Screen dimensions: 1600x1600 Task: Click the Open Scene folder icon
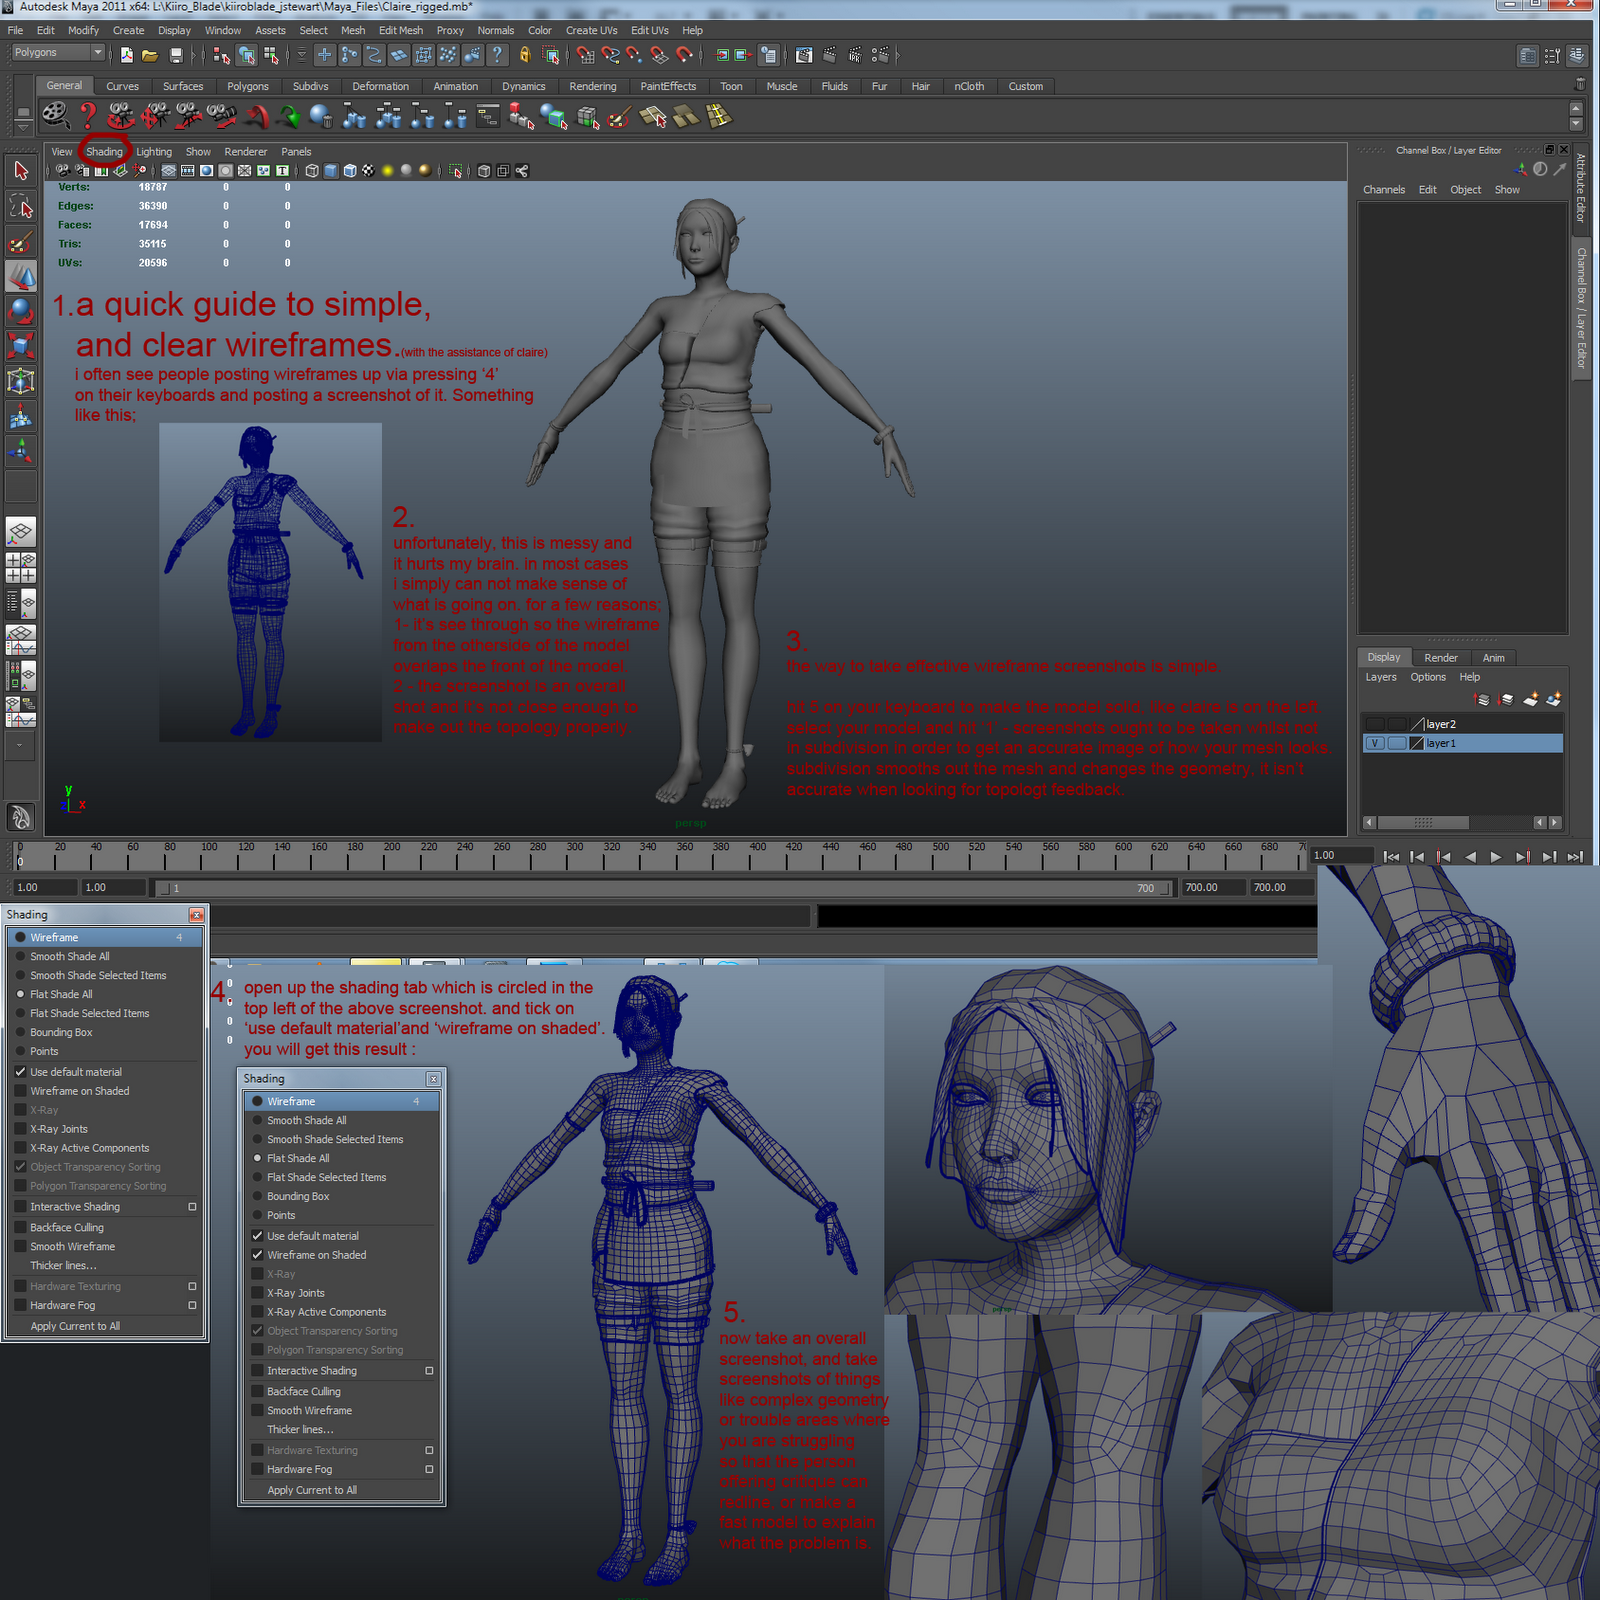pos(150,55)
